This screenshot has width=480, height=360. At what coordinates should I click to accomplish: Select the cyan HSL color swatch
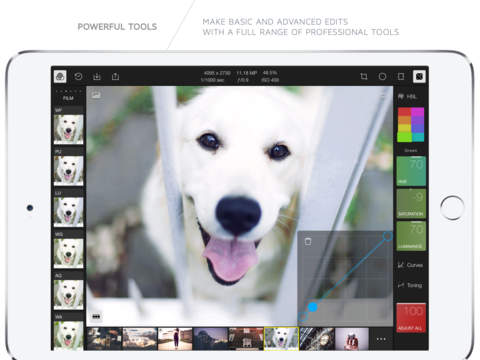tap(418, 137)
